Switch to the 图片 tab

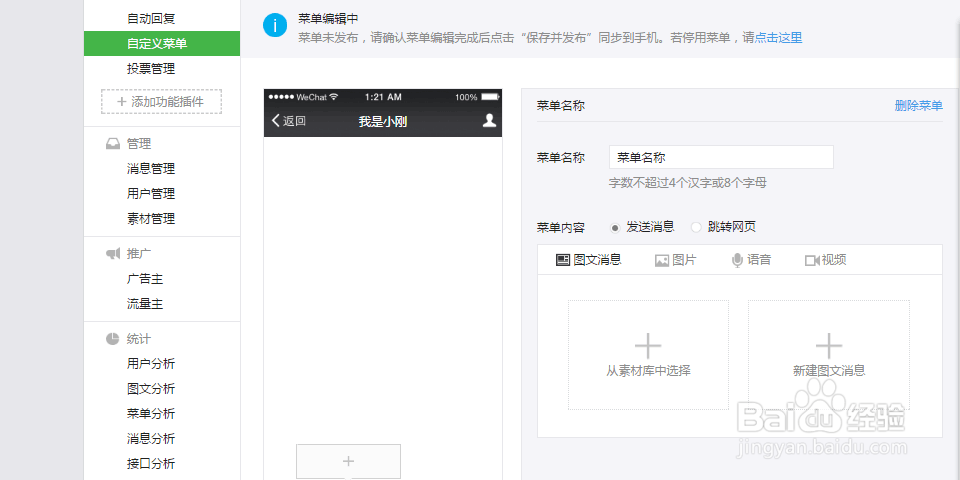click(x=675, y=260)
